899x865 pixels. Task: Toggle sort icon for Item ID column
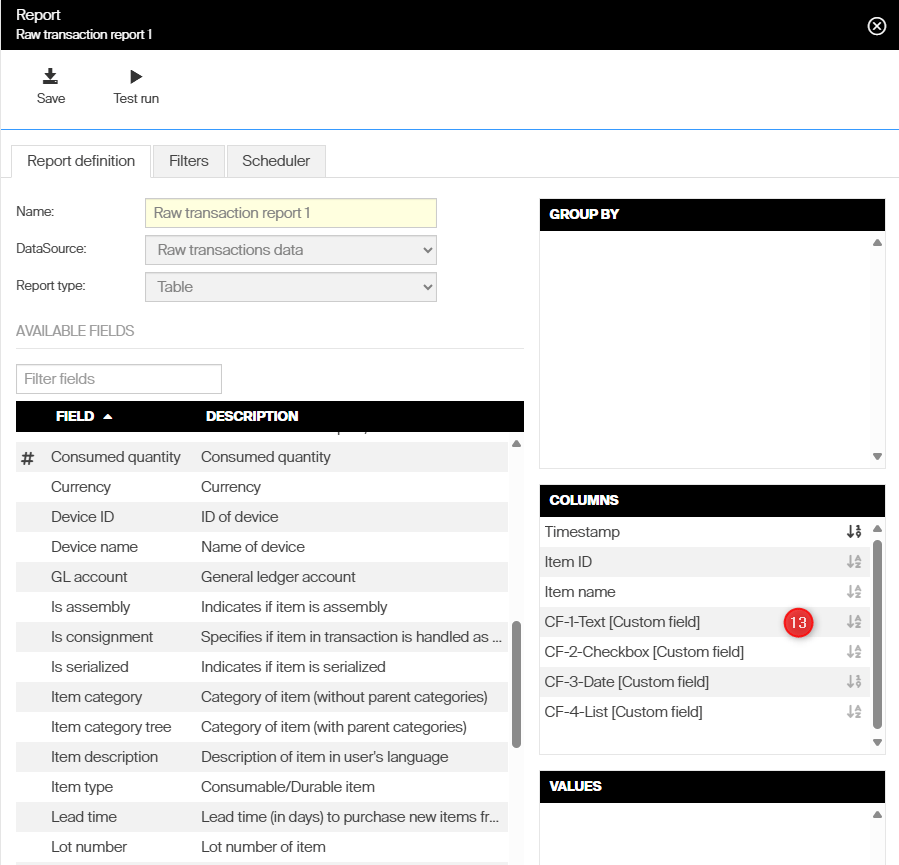853,562
